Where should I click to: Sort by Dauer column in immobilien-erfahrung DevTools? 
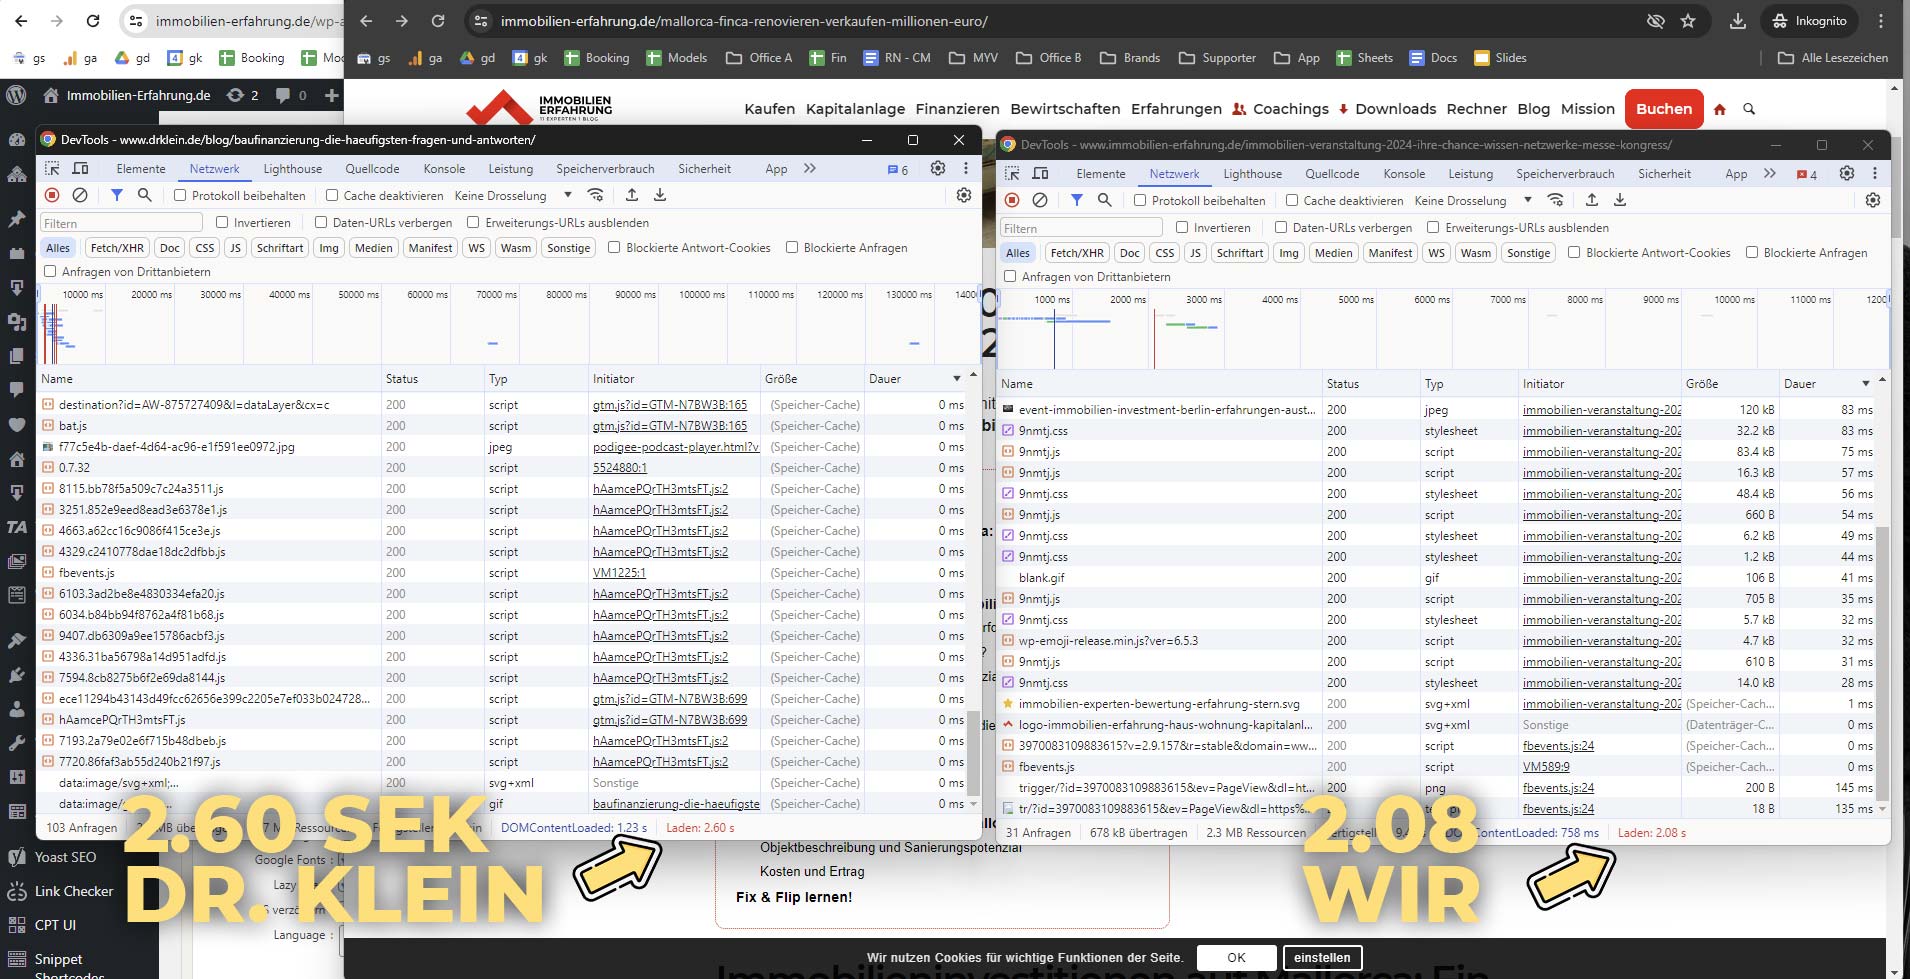point(1825,383)
